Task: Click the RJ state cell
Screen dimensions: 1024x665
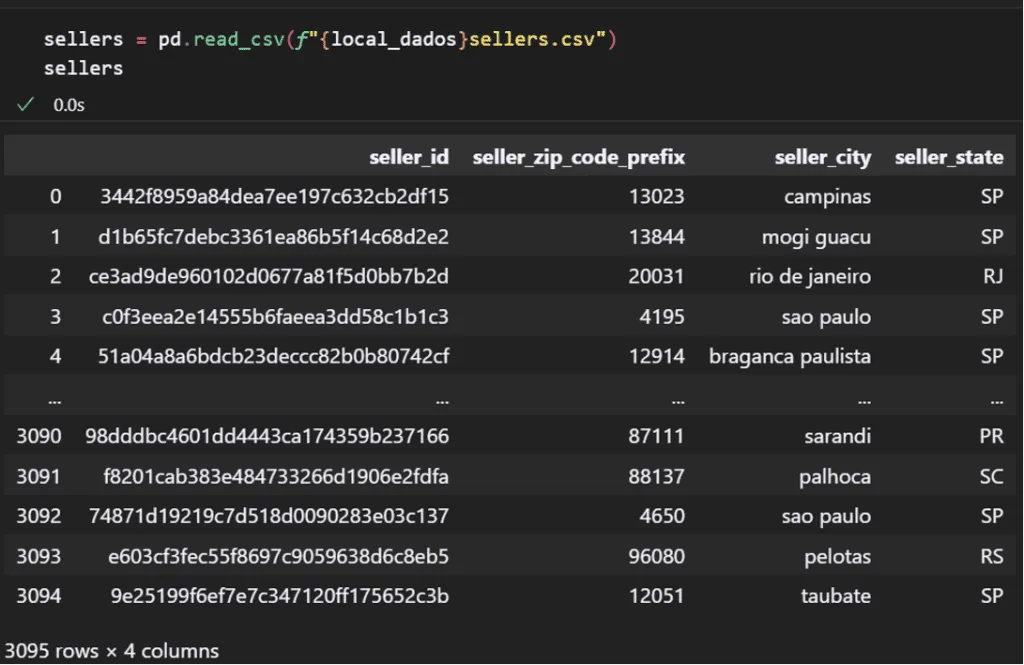Action: click(993, 276)
